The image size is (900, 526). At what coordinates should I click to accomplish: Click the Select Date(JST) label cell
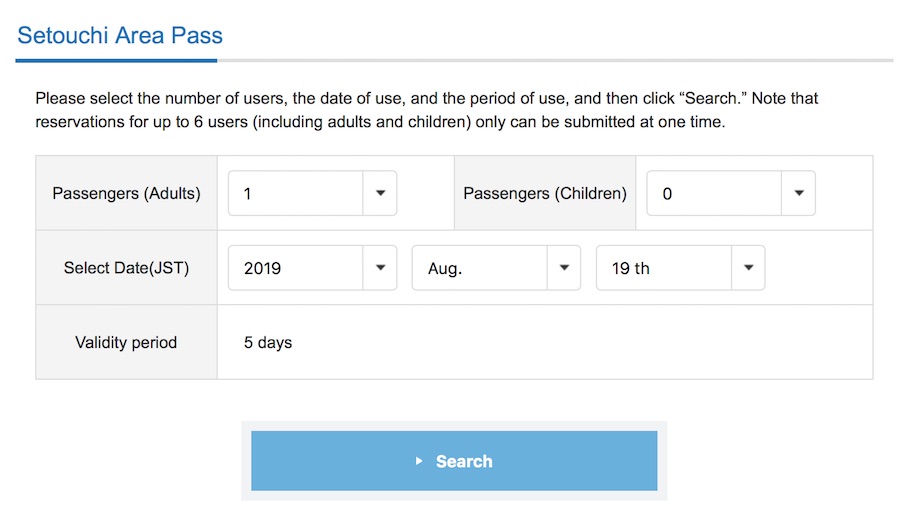pyautogui.click(x=126, y=268)
